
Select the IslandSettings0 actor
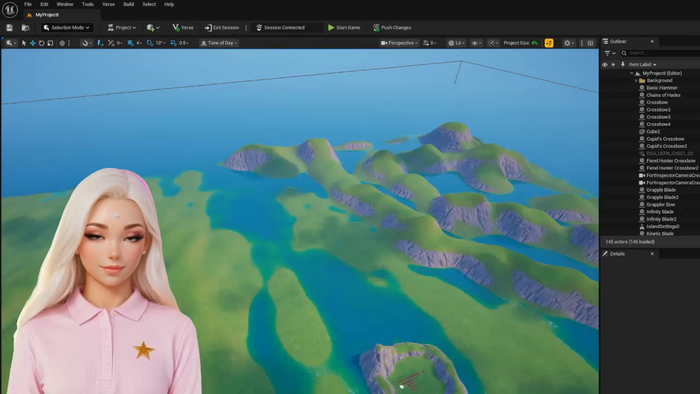coord(662,227)
